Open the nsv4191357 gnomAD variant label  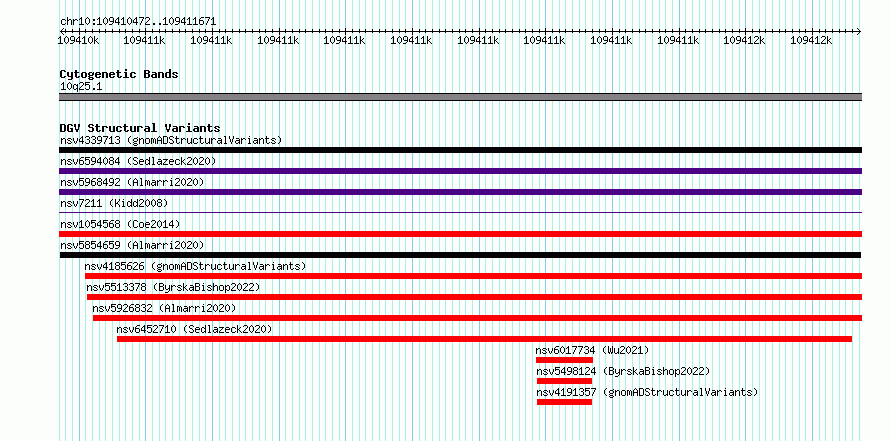tap(647, 392)
